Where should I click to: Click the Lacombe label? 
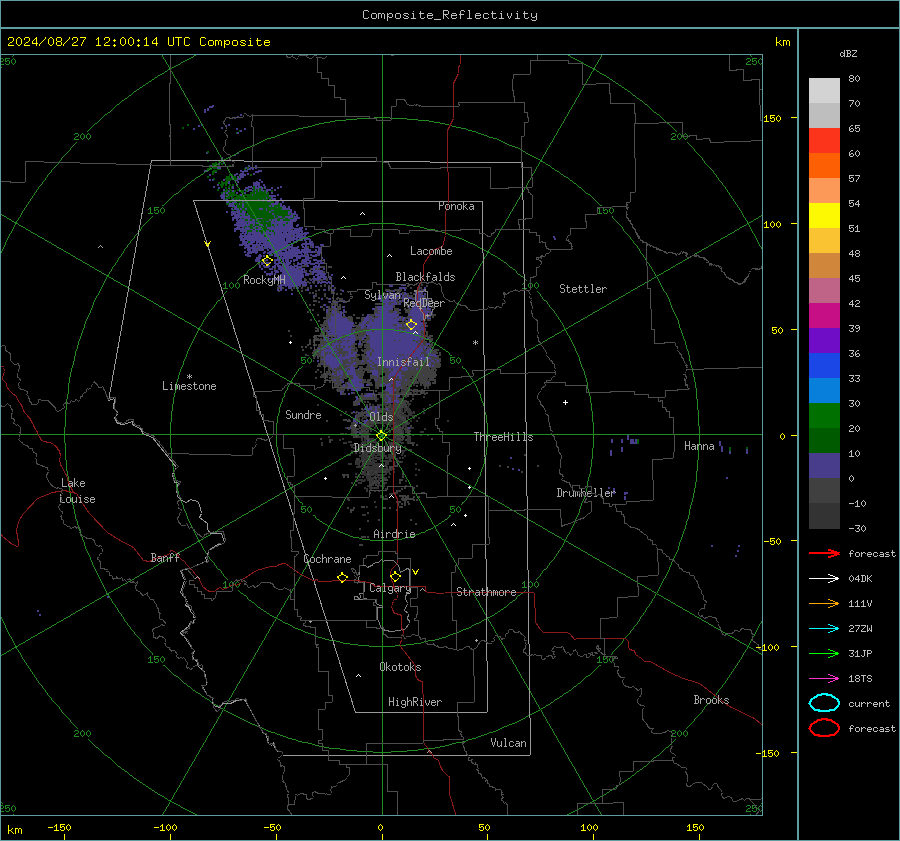[431, 251]
